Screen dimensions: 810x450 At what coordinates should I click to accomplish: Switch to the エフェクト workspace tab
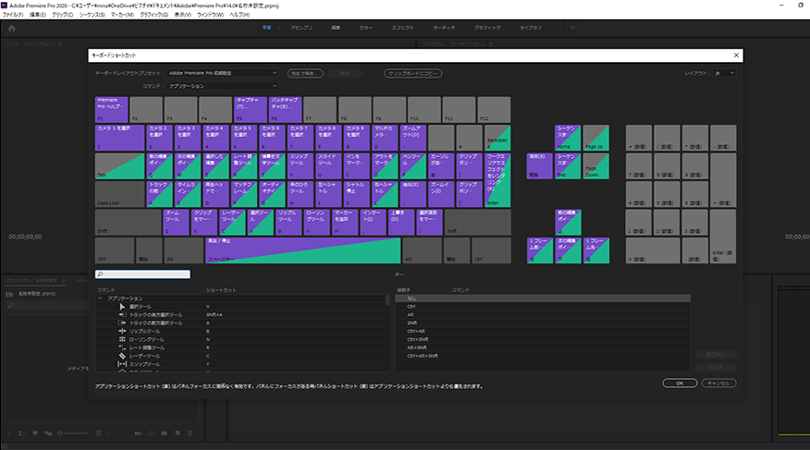[x=403, y=29]
